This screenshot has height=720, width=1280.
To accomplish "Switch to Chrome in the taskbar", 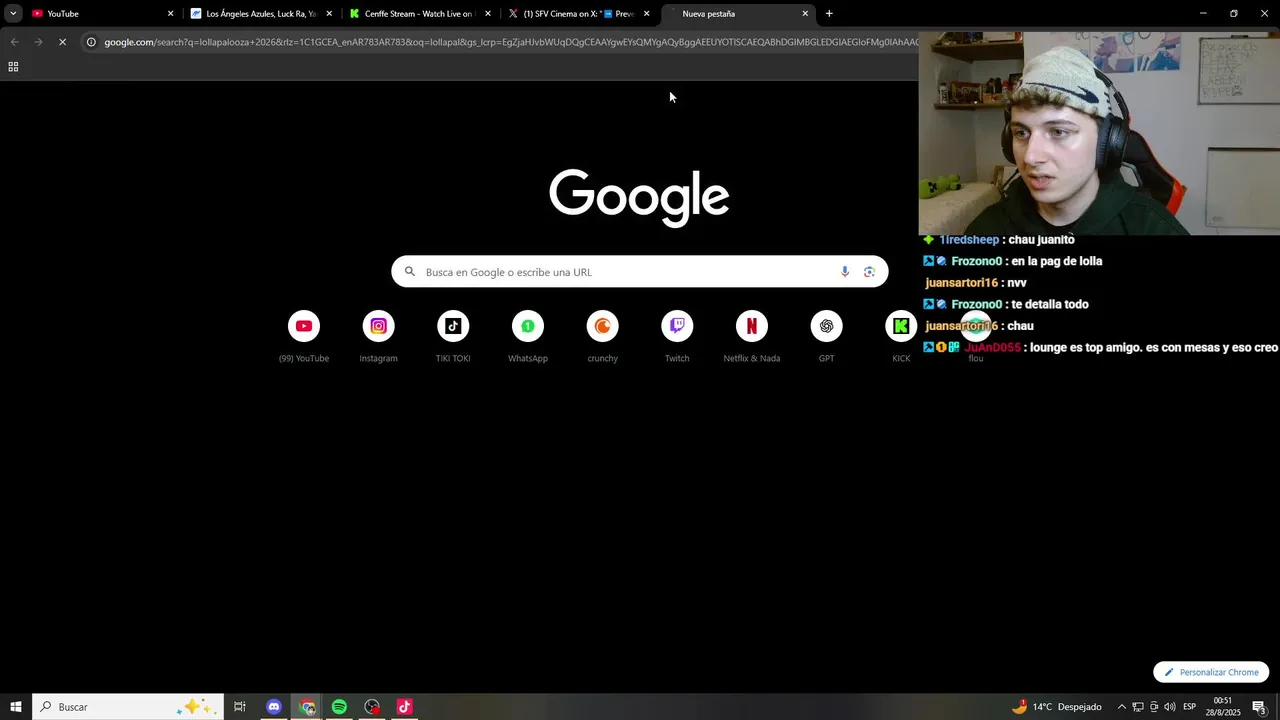I will (x=307, y=707).
